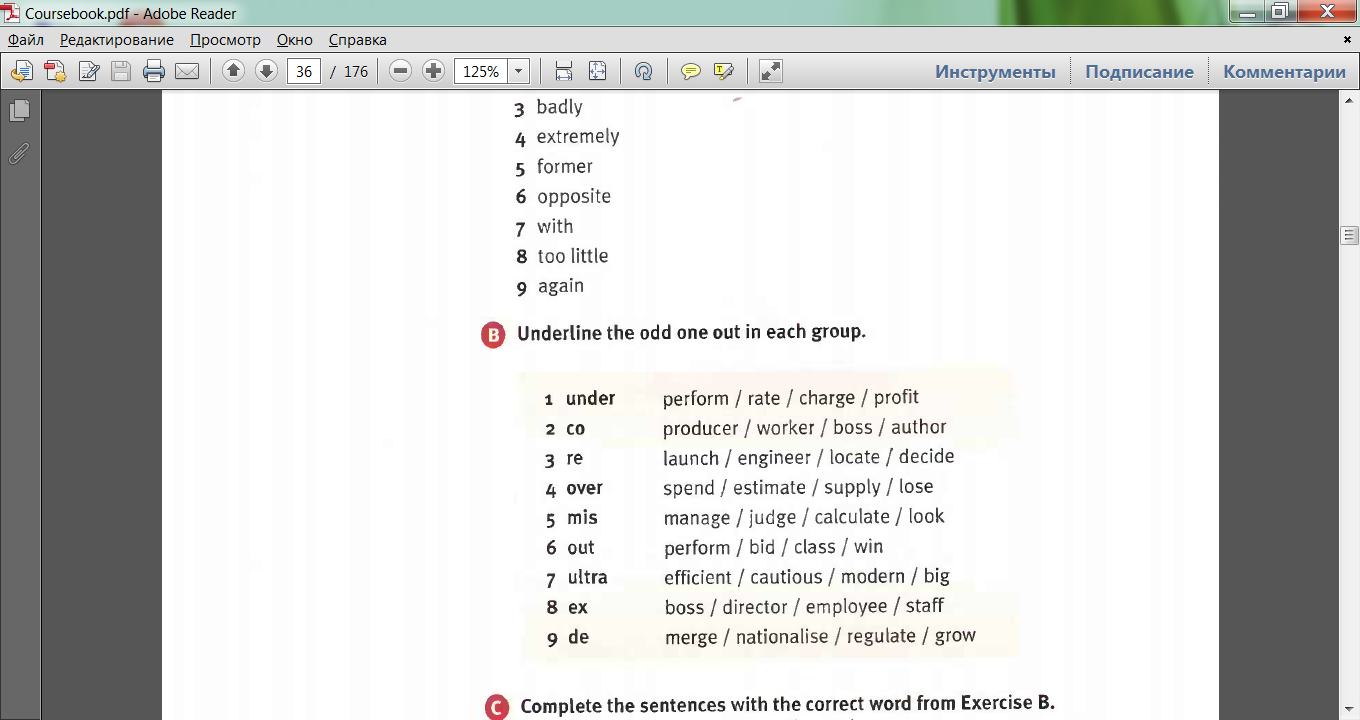Click the word 'producer' in row 2
1360x720 pixels.
(x=700, y=428)
